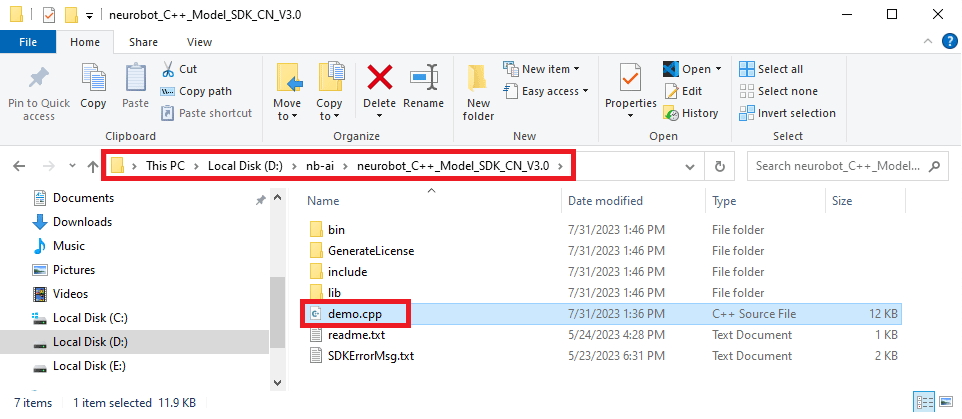Expand the Open dropdown arrow

point(718,69)
